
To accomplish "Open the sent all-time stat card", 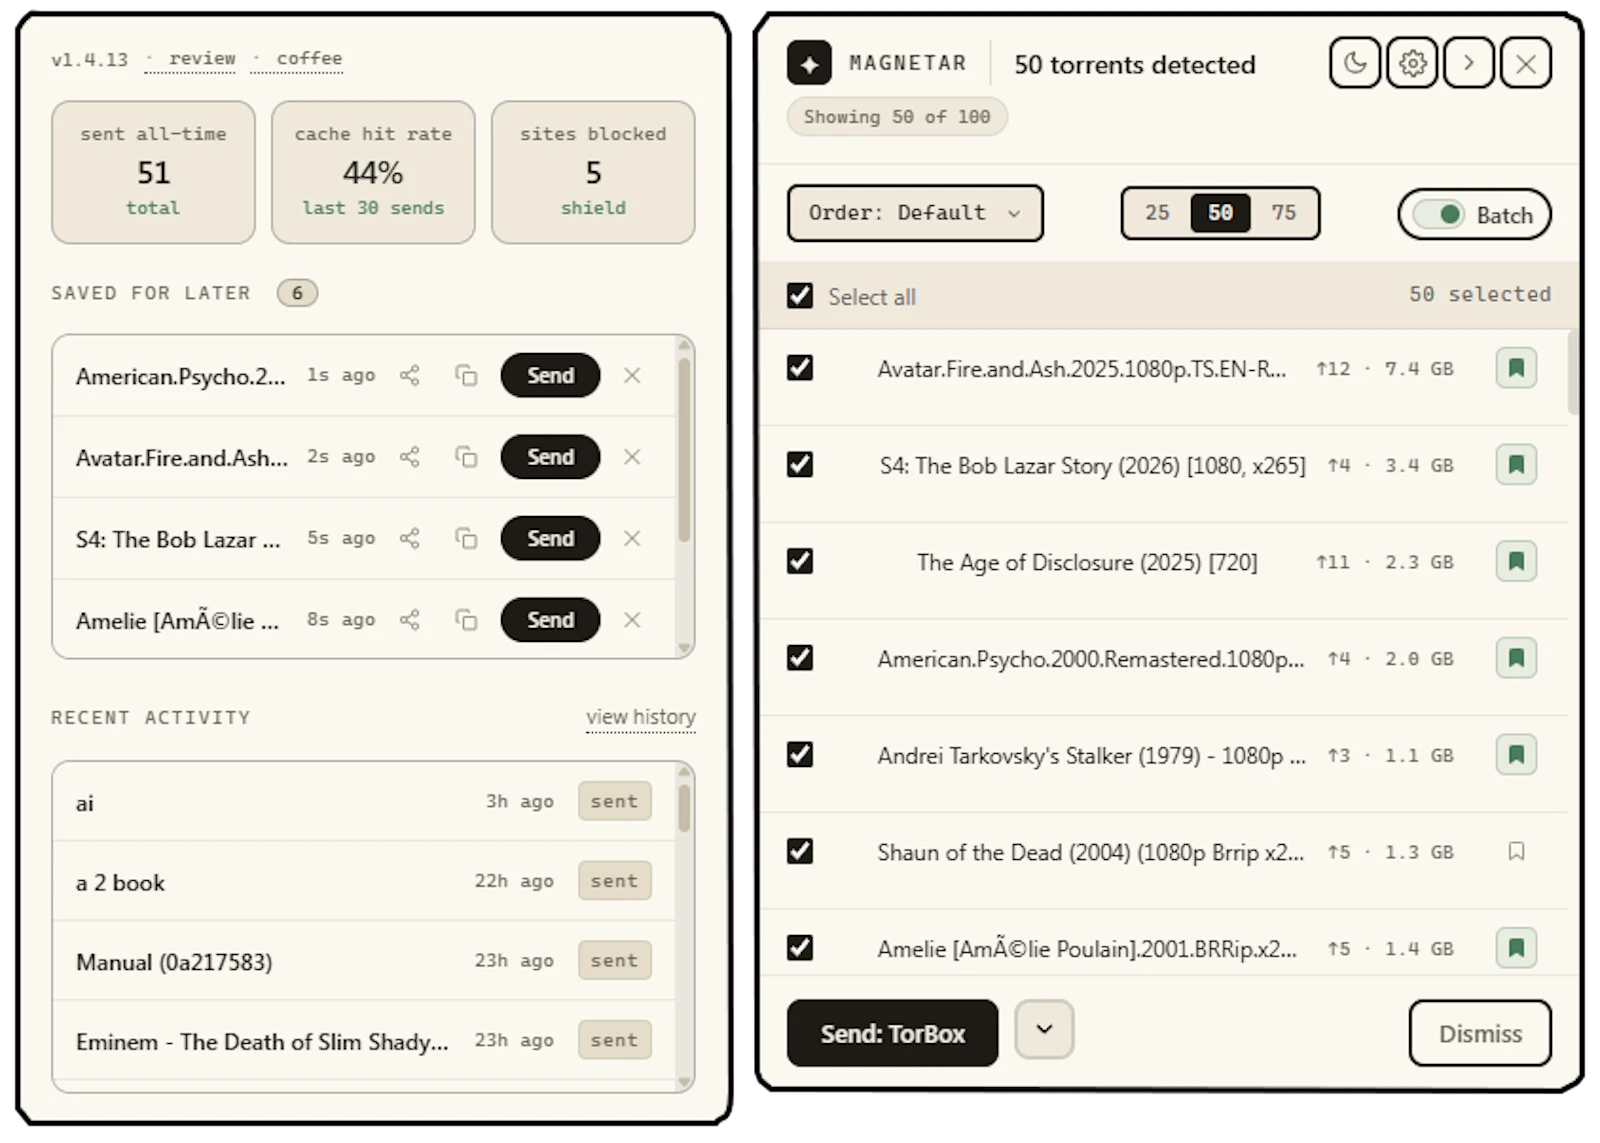I will point(153,172).
